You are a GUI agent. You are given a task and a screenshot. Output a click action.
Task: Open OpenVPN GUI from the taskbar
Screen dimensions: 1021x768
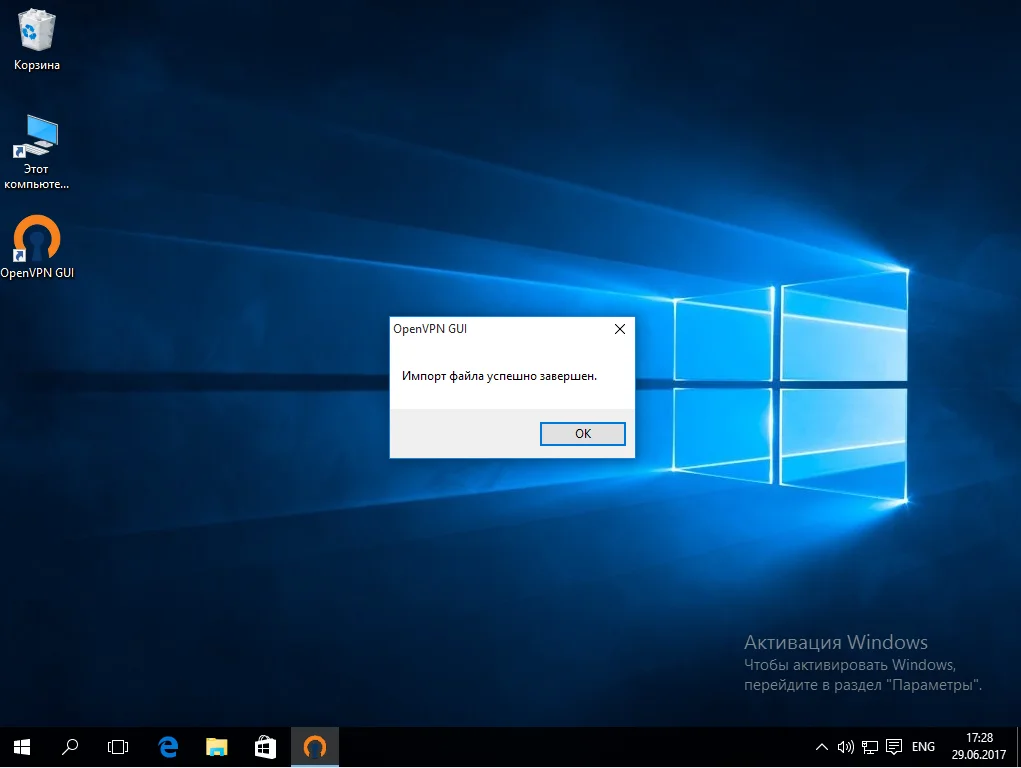click(315, 746)
